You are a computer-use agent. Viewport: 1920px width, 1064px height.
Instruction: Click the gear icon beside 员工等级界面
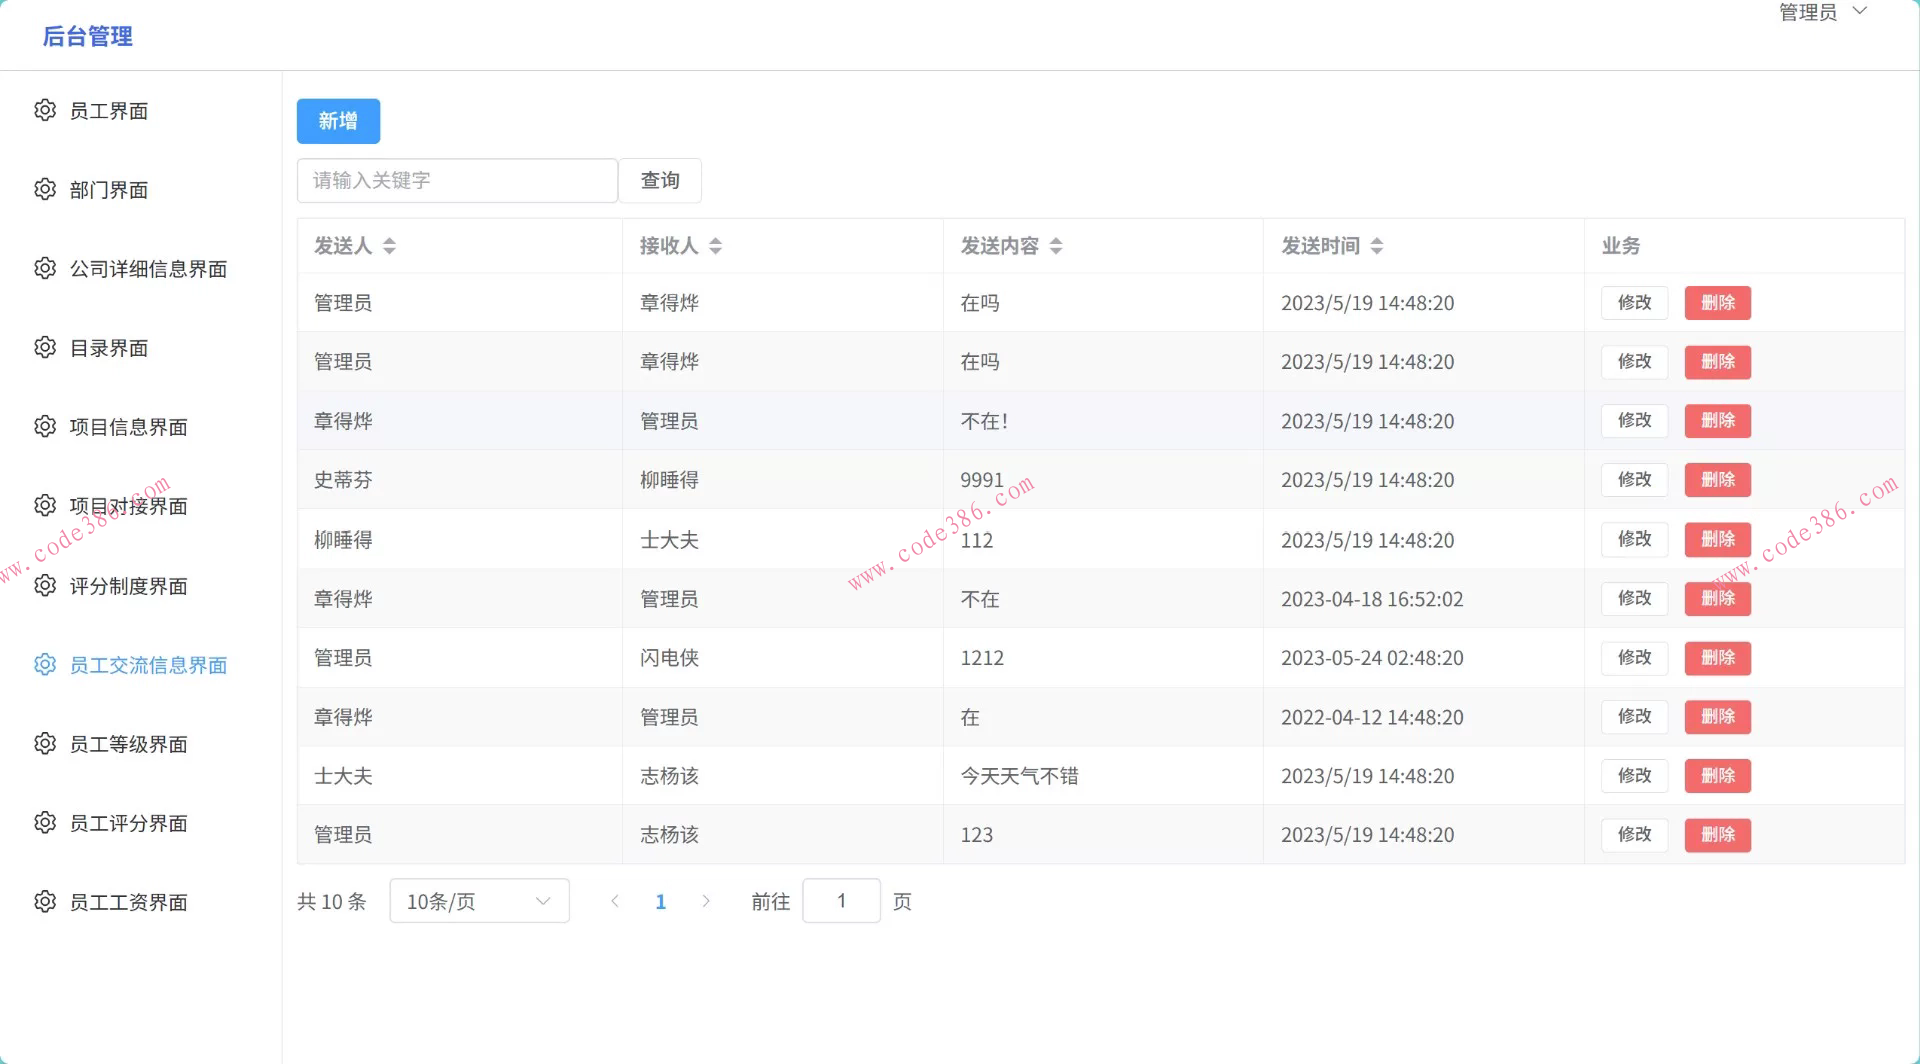(x=45, y=743)
